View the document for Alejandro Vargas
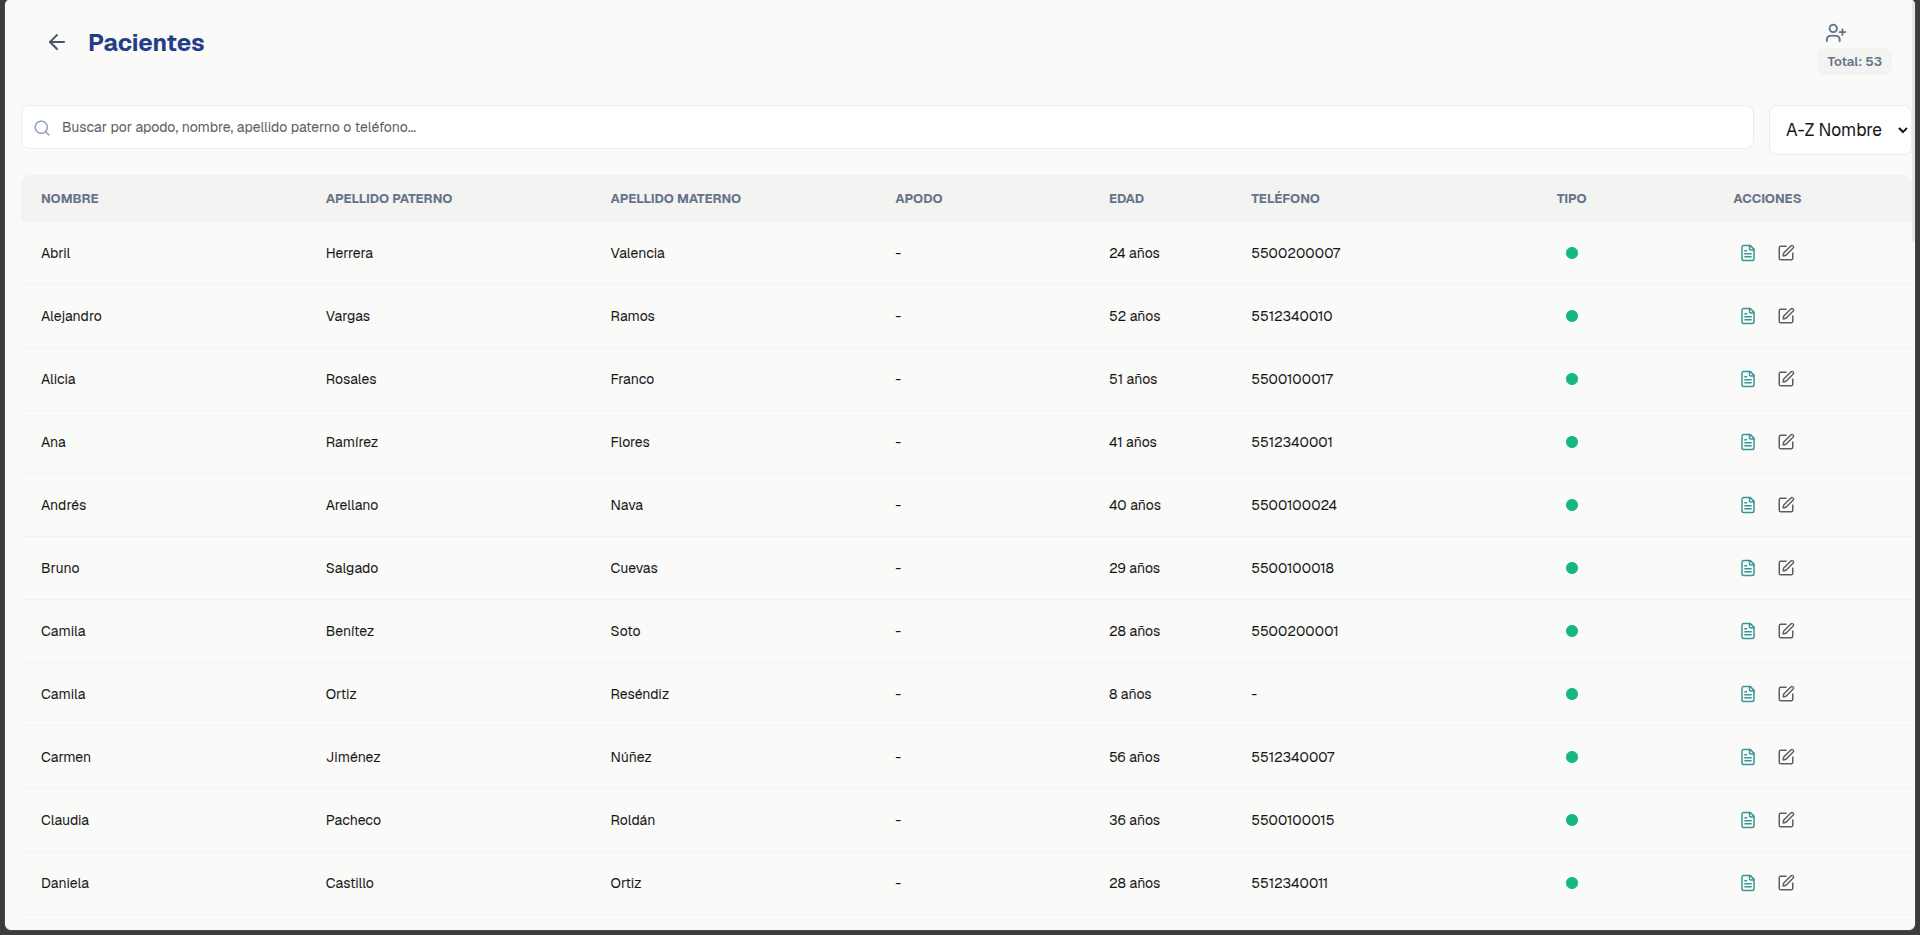The width and height of the screenshot is (1920, 935). (1748, 316)
